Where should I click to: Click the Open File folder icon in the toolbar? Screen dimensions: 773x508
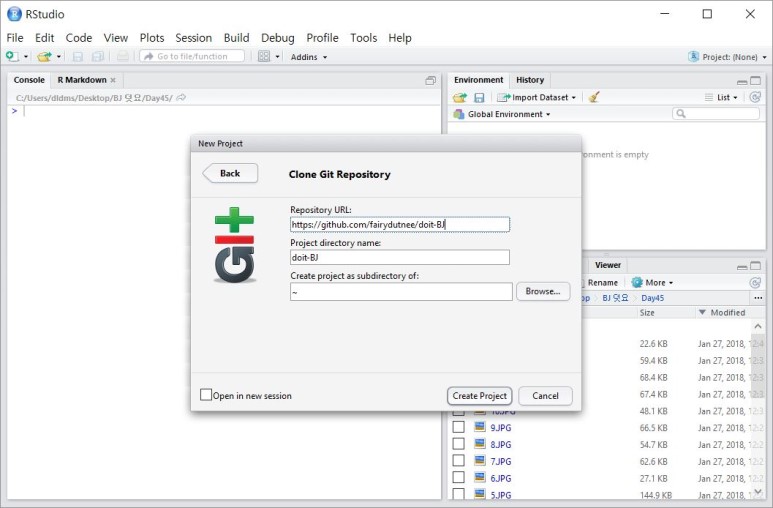point(44,56)
